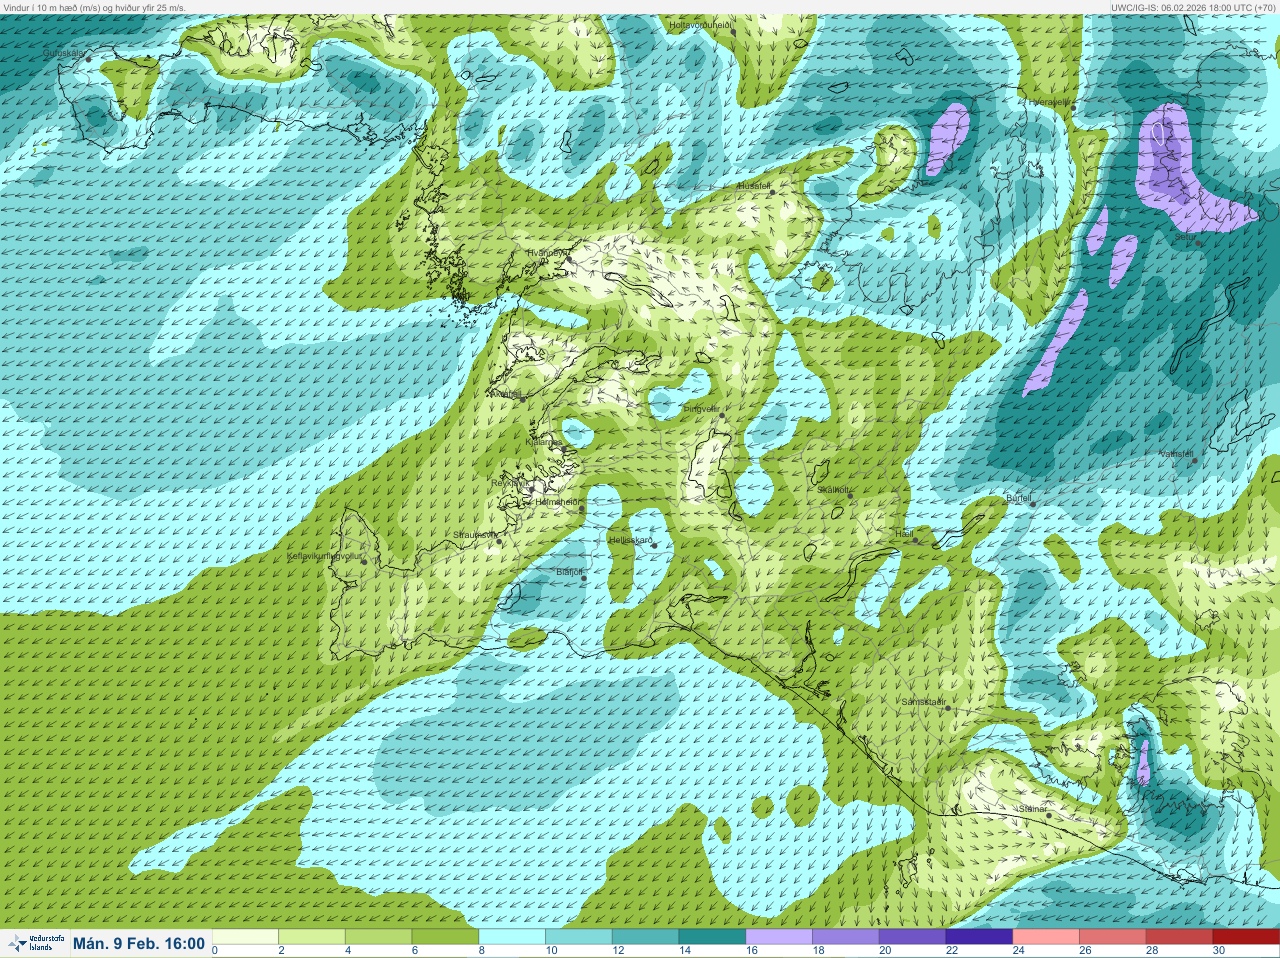Click the UWC/IG-IS 06.02.2026 18:00 UTC label
Image resolution: width=1280 pixels, height=958 pixels.
pos(1193,7)
